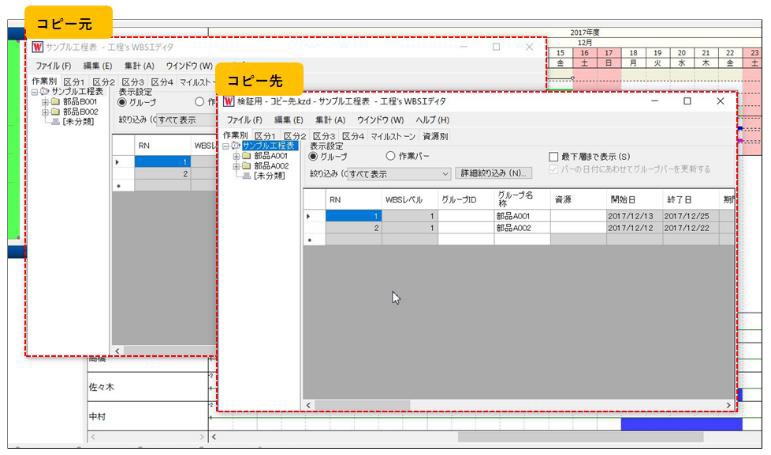Switch to the マイルストーン tab in the front window
This screenshot has width=771, height=455.
[x=394, y=136]
